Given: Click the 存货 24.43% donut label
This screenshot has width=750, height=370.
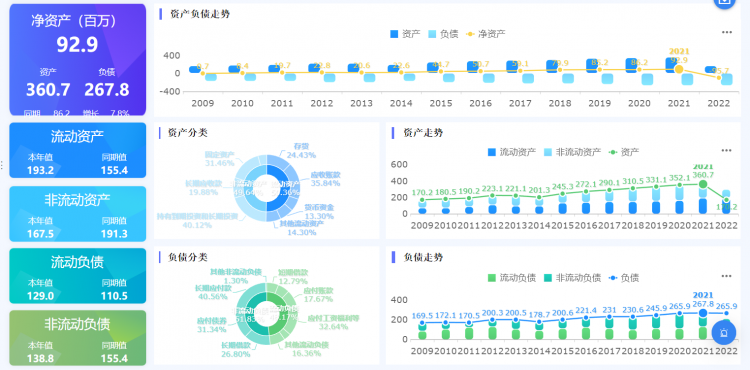Looking at the screenshot, I should (301, 151).
